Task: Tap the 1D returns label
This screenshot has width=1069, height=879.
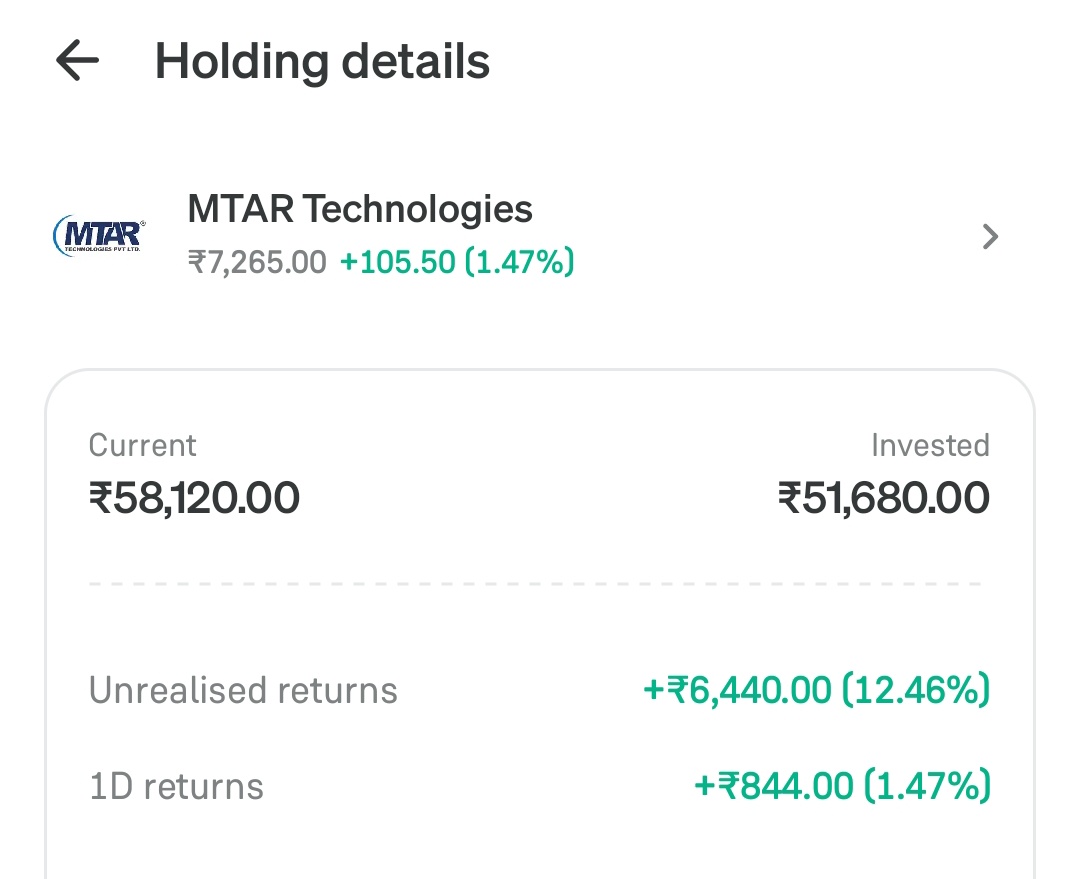Action: click(x=177, y=786)
